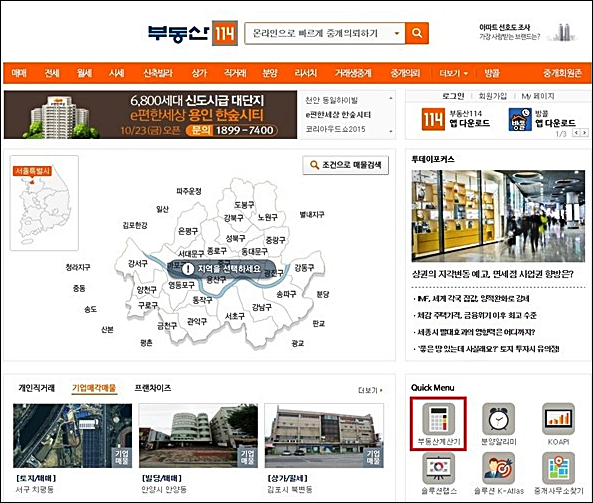This screenshot has width=593, height=503.
Task: Click the app banner next arrow
Action: 585,133
